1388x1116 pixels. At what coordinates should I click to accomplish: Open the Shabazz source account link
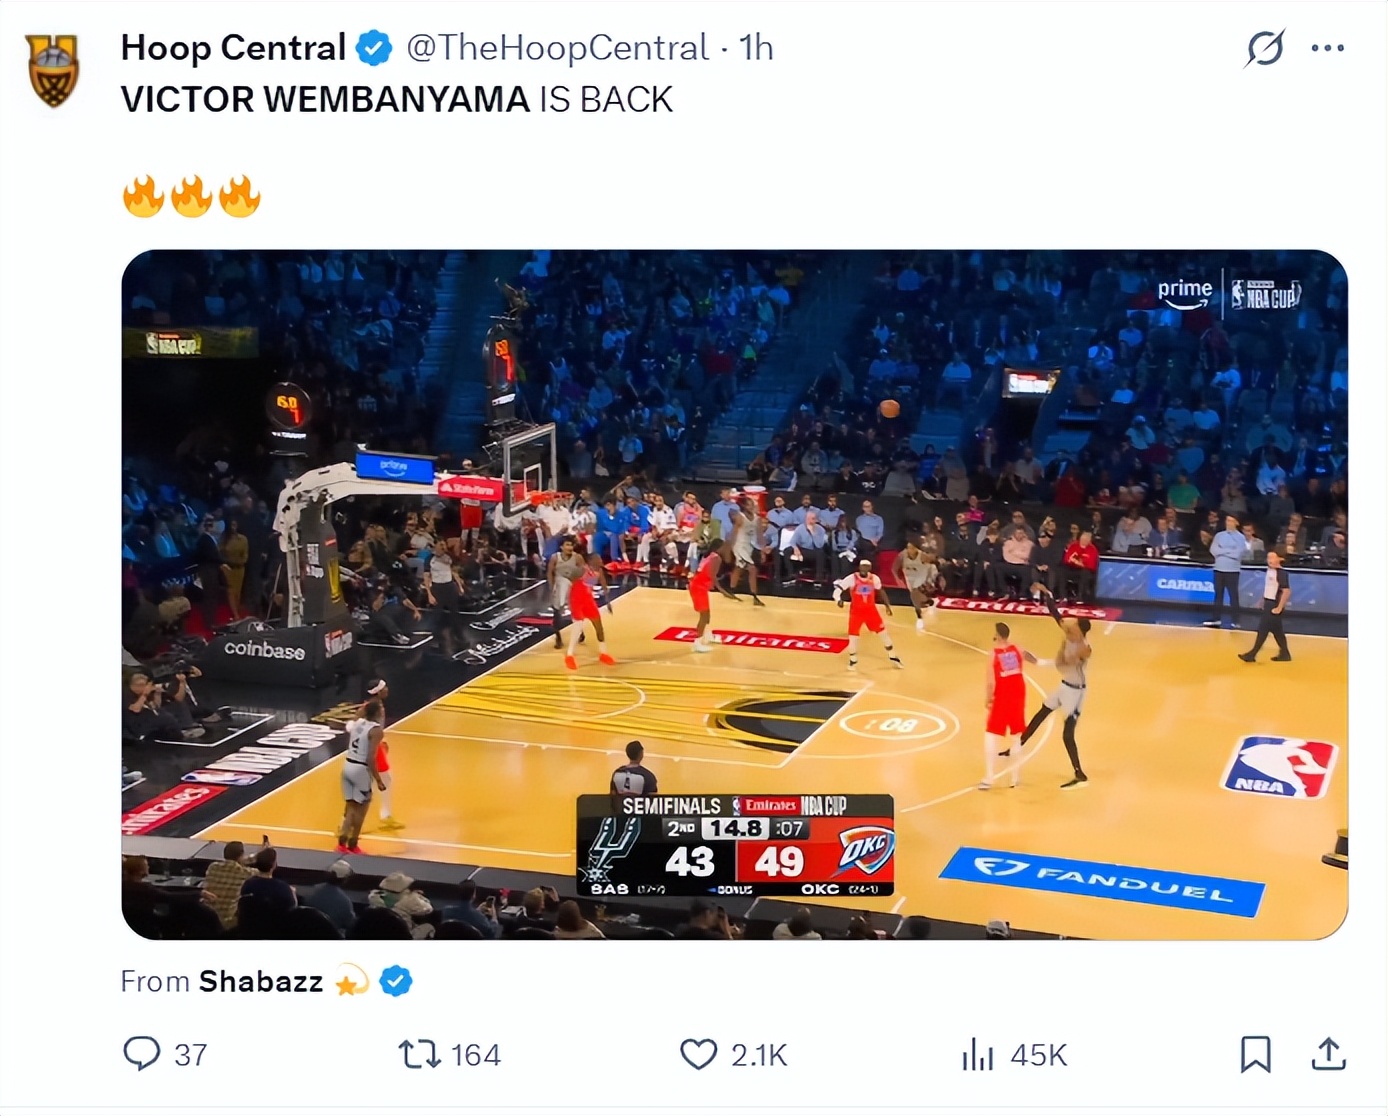point(261,981)
